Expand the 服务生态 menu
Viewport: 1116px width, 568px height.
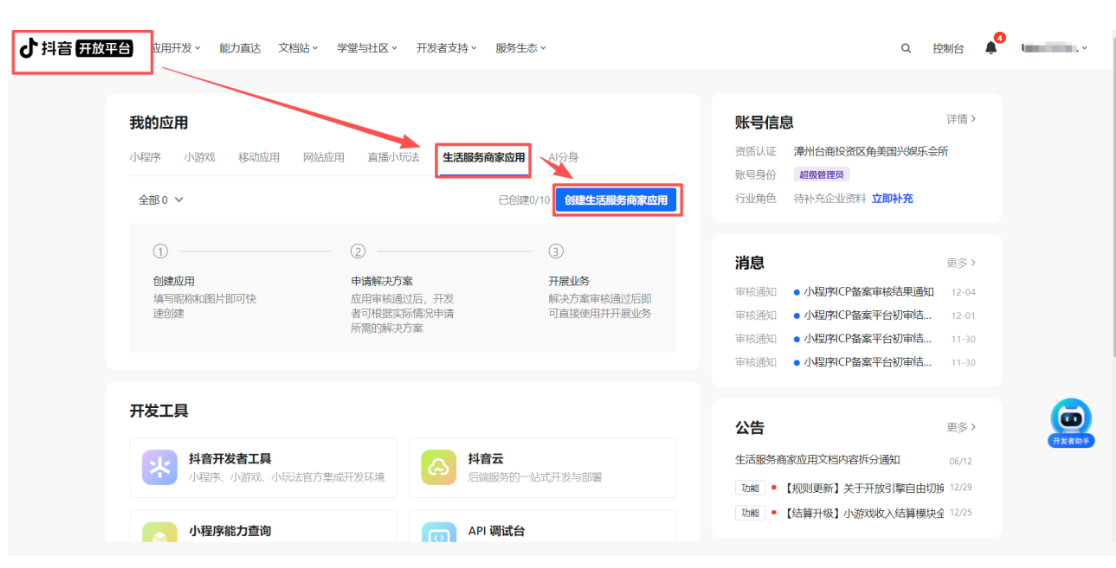520,48
